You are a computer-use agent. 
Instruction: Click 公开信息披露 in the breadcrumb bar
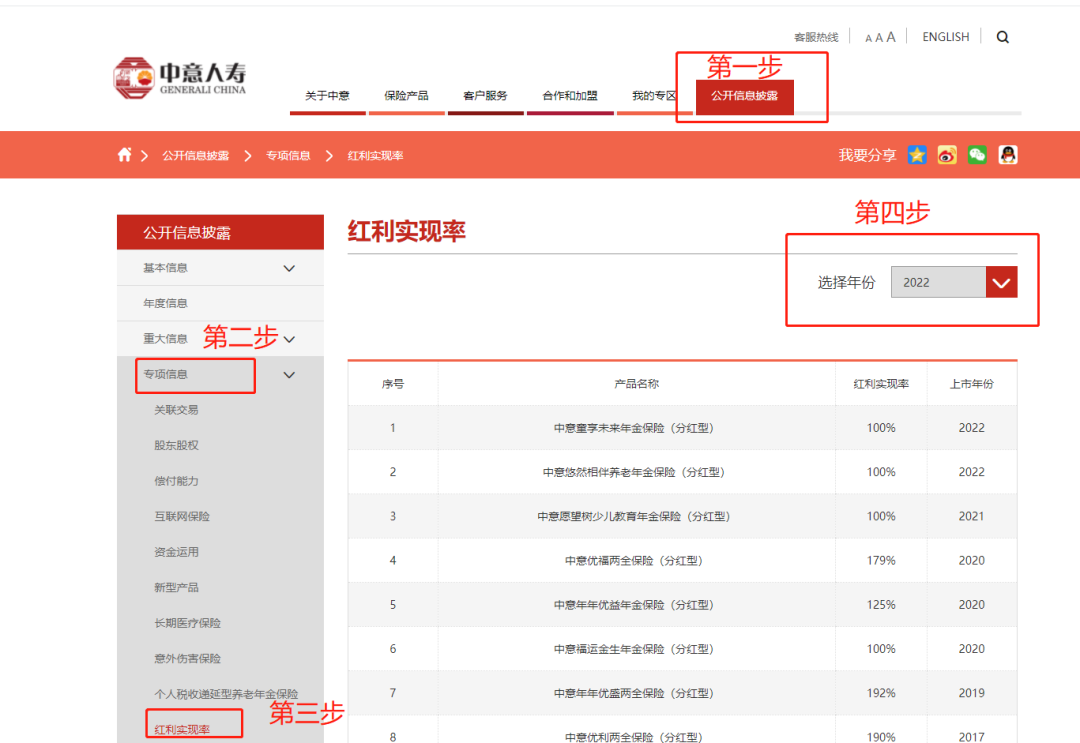click(x=196, y=156)
